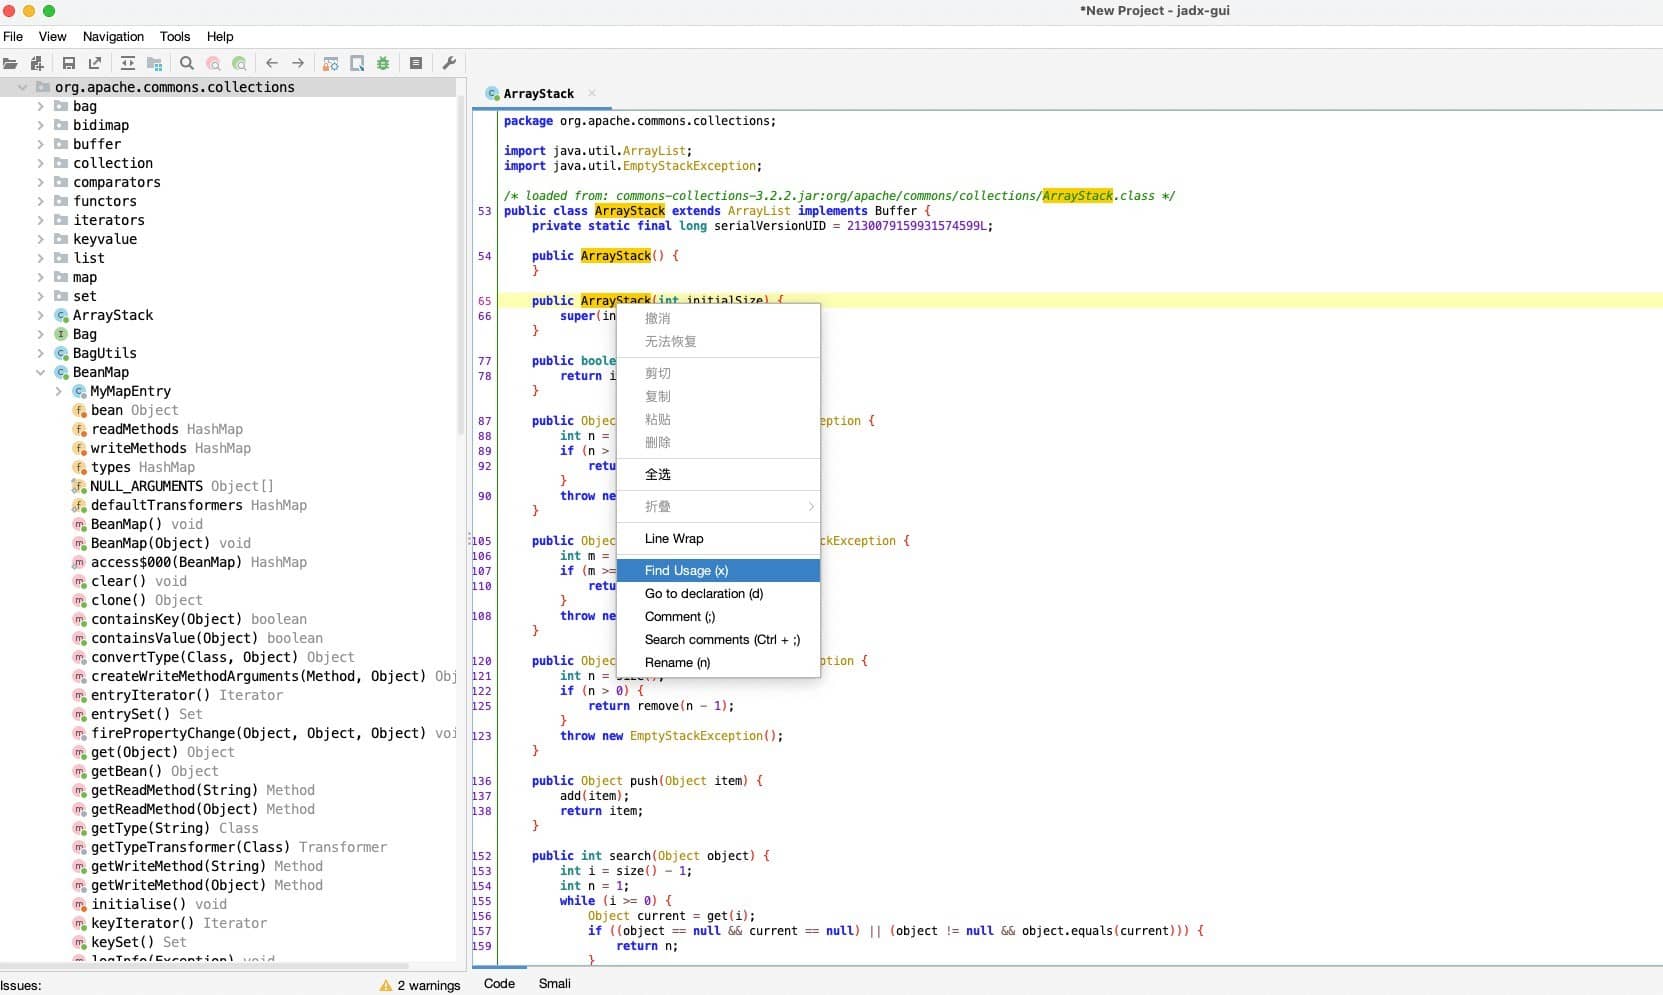Expand the MyMapEntry class node
Viewport: 1663px width, 995px height.
(x=58, y=391)
